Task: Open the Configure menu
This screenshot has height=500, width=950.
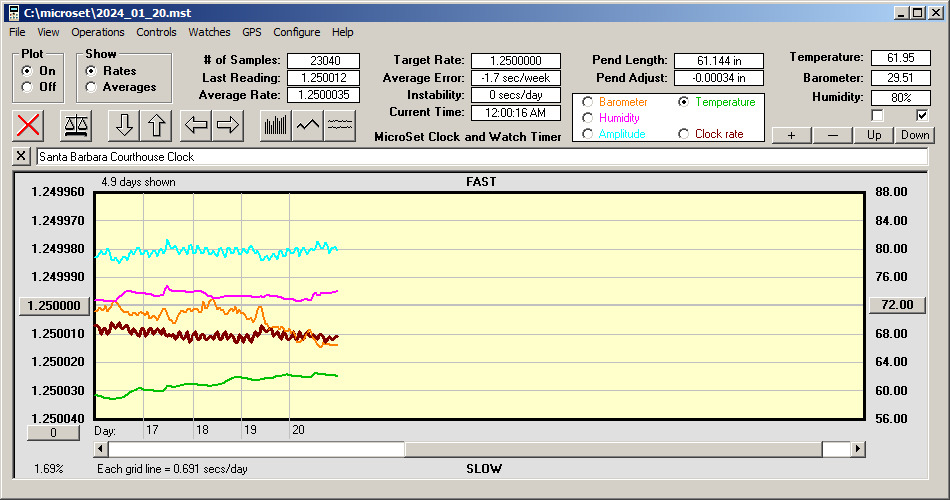Action: (297, 32)
